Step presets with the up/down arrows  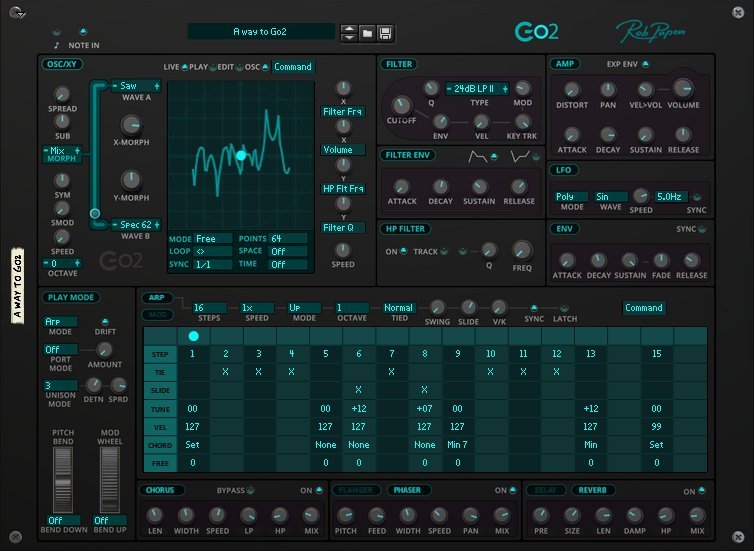click(349, 34)
